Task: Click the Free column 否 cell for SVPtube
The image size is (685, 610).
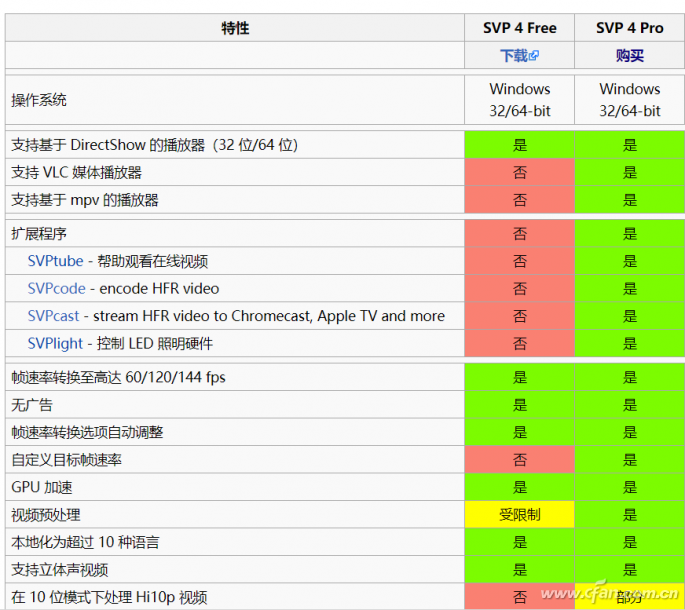Action: coord(519,261)
